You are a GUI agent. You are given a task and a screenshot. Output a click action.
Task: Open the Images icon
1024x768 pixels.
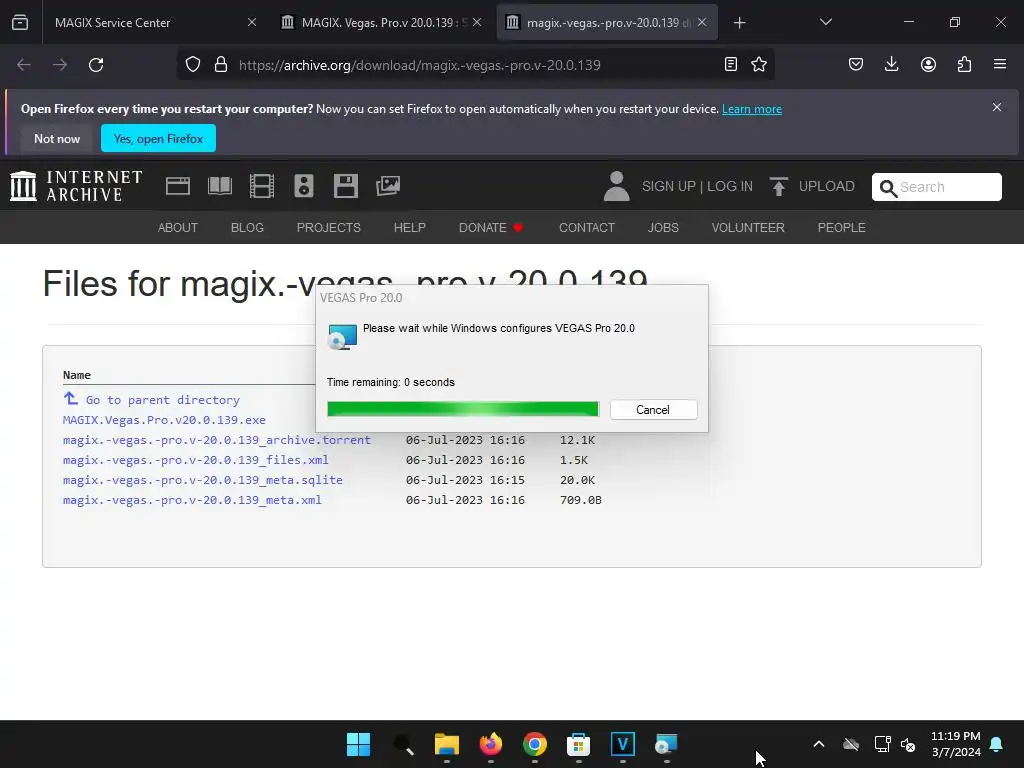[388, 186]
